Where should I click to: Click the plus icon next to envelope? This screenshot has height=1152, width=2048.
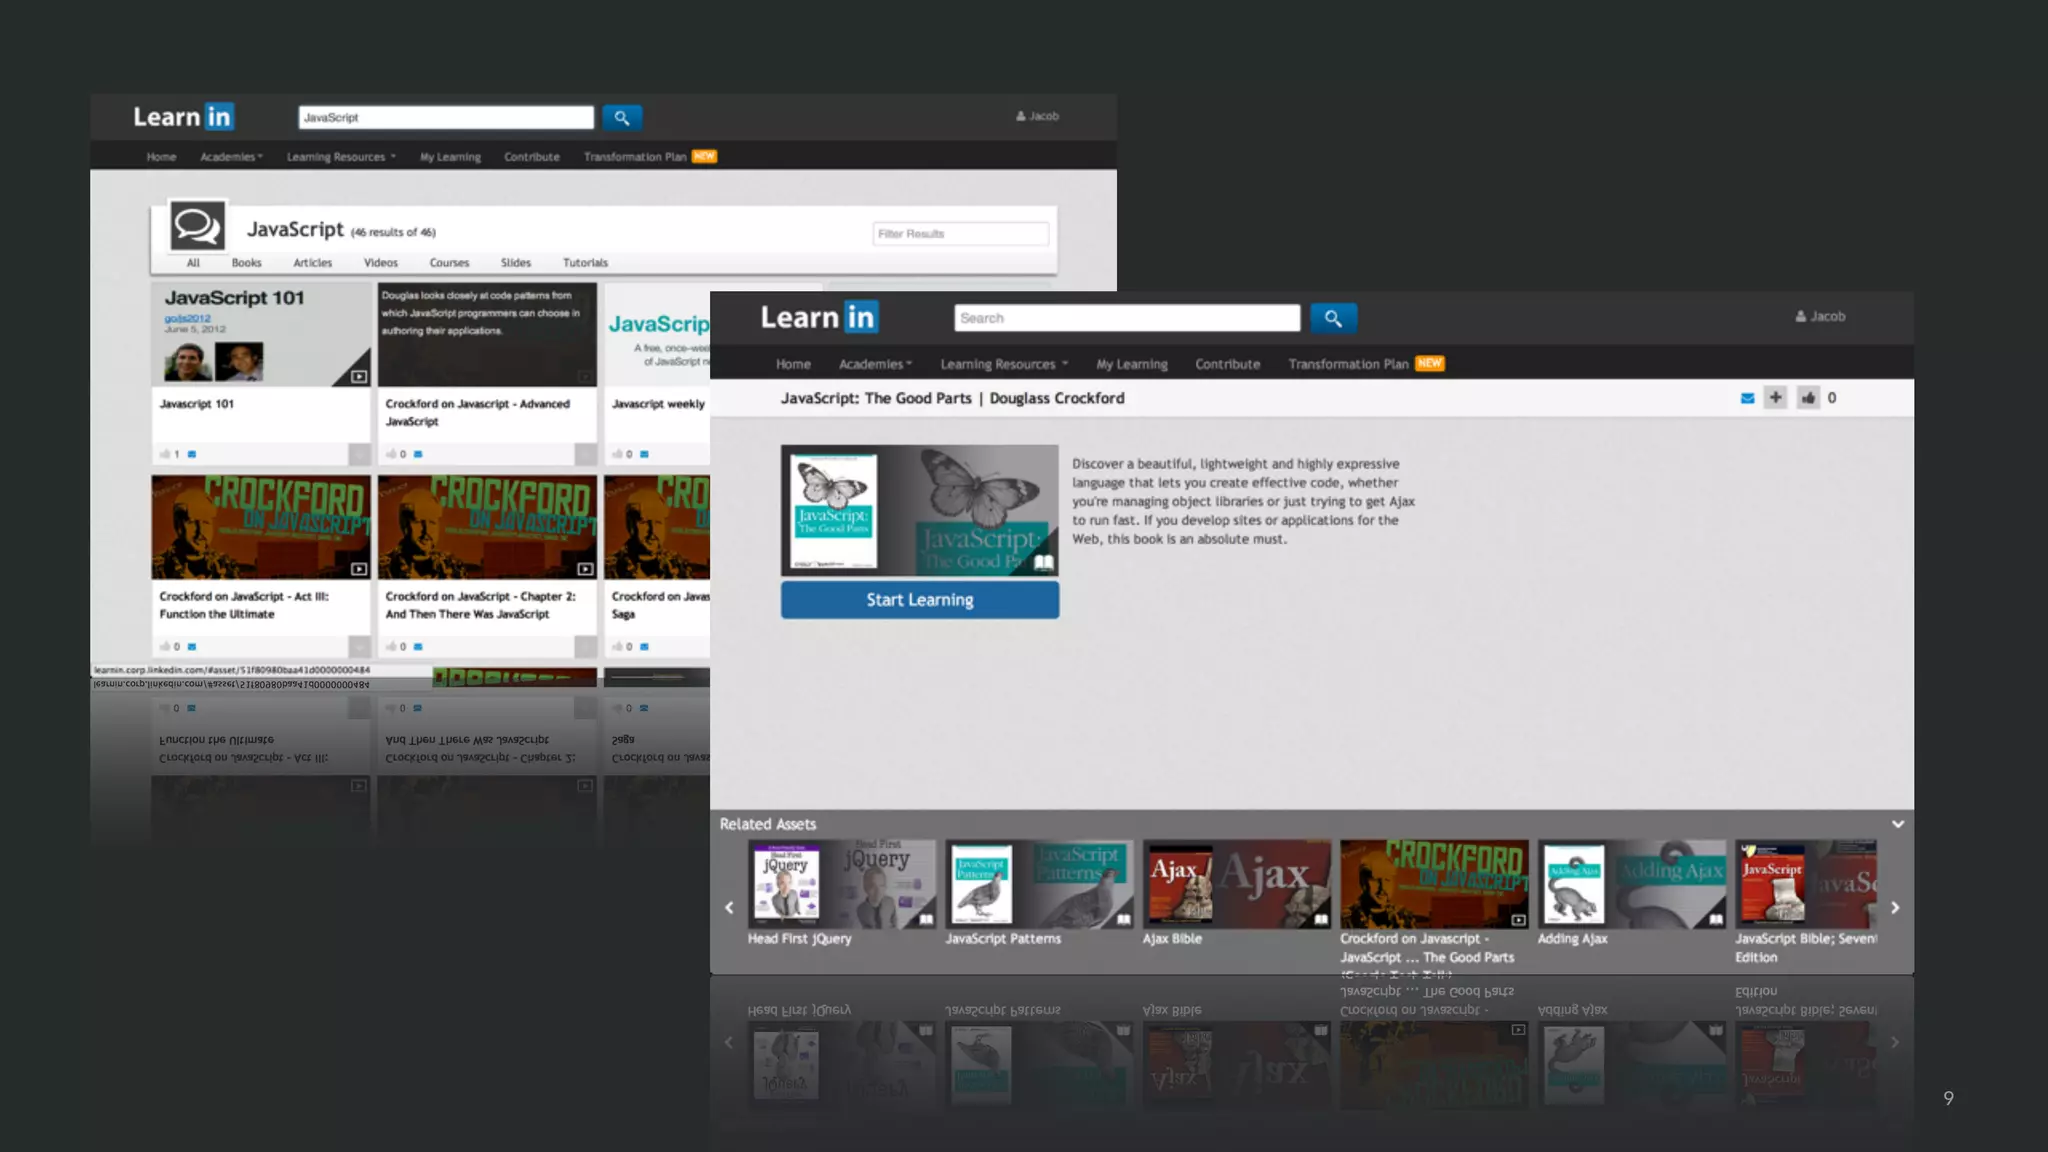point(1775,398)
